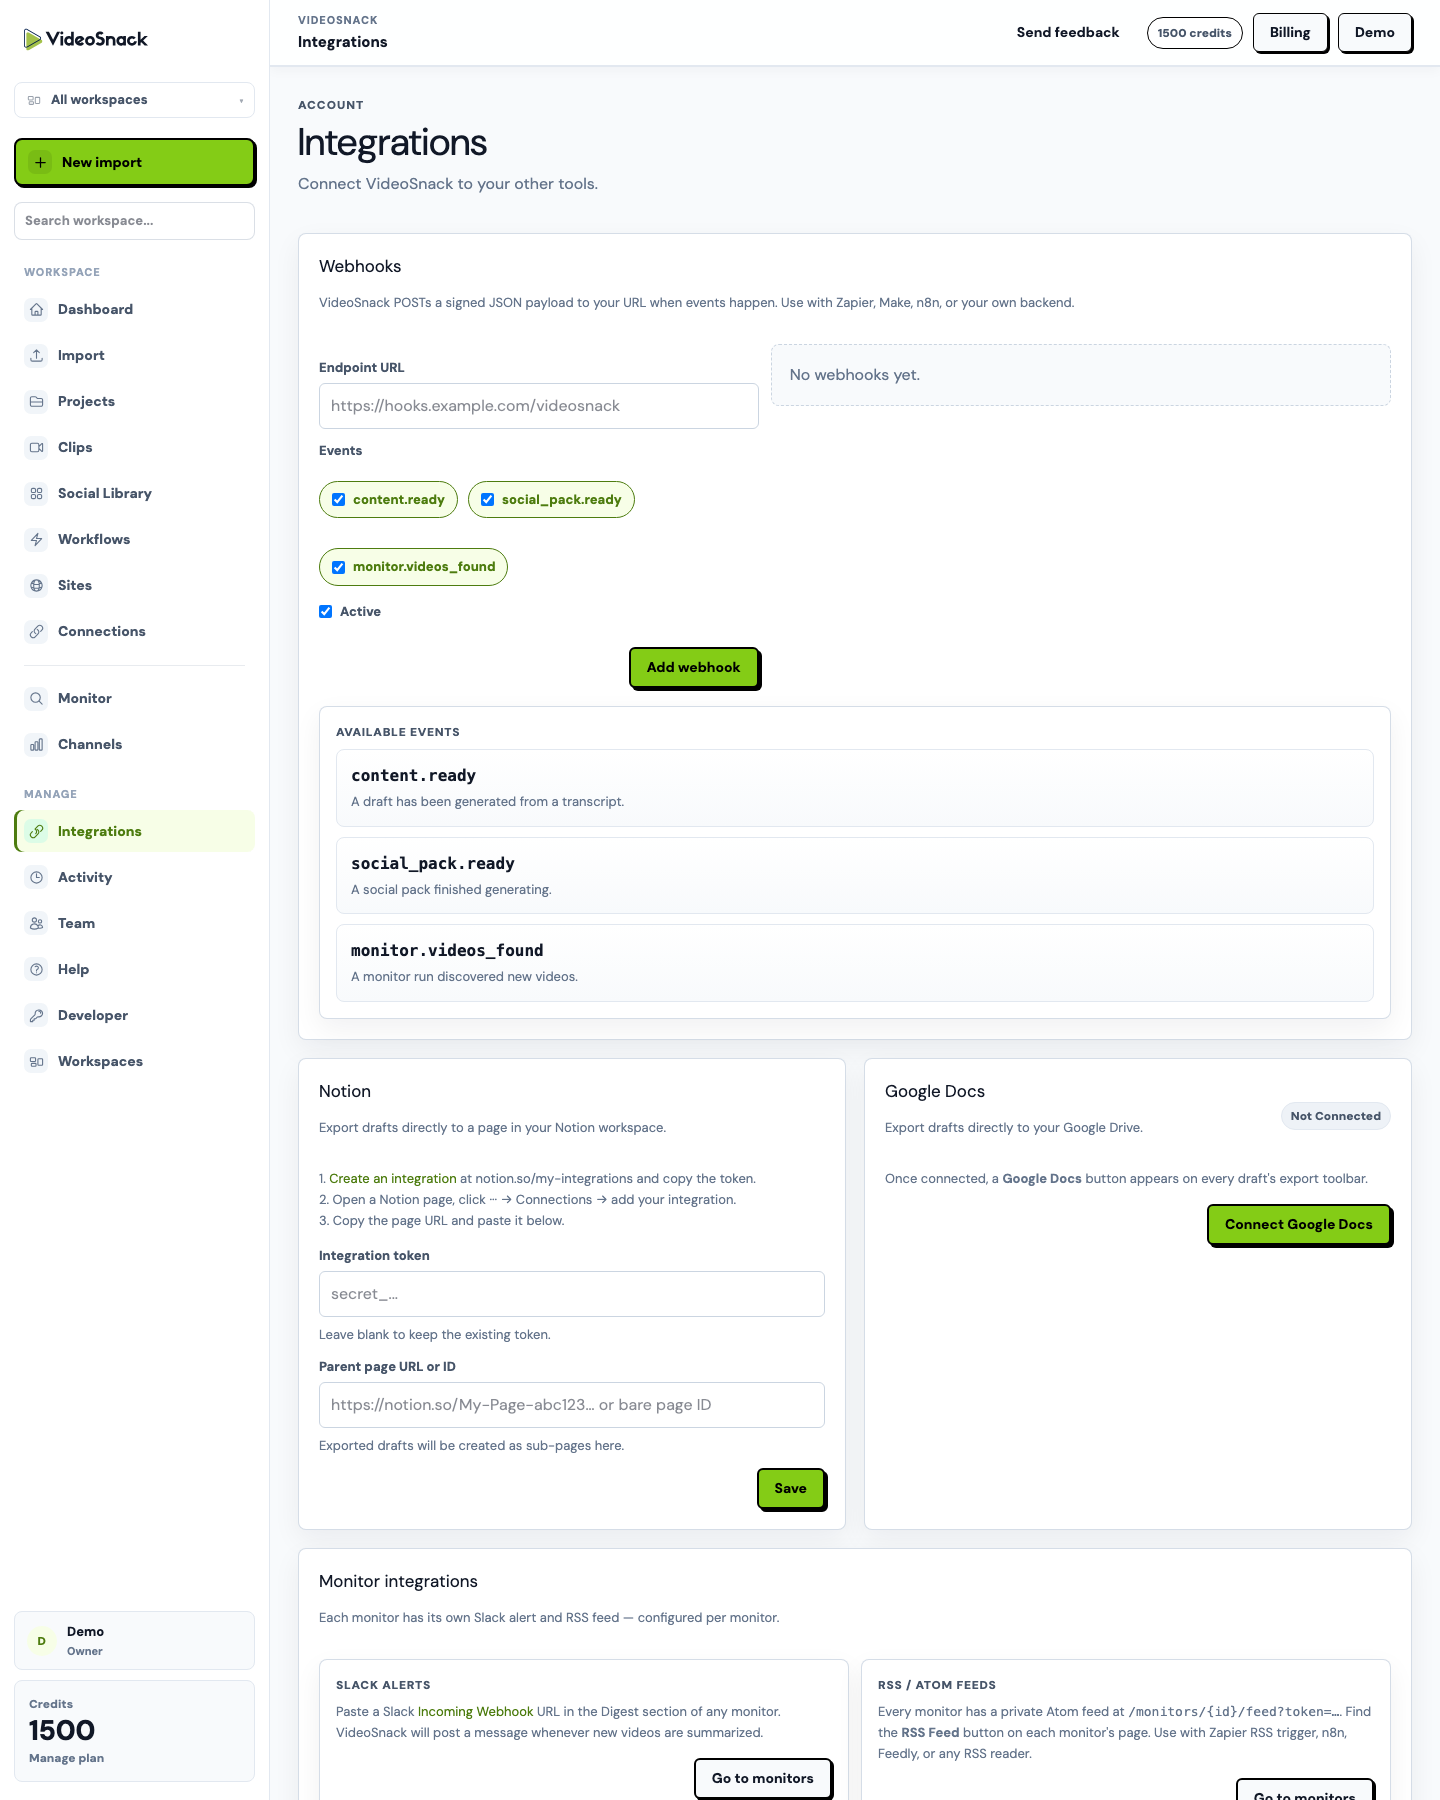The height and width of the screenshot is (1800, 1440).
Task: Click the Connections link icon
Action: click(37, 631)
